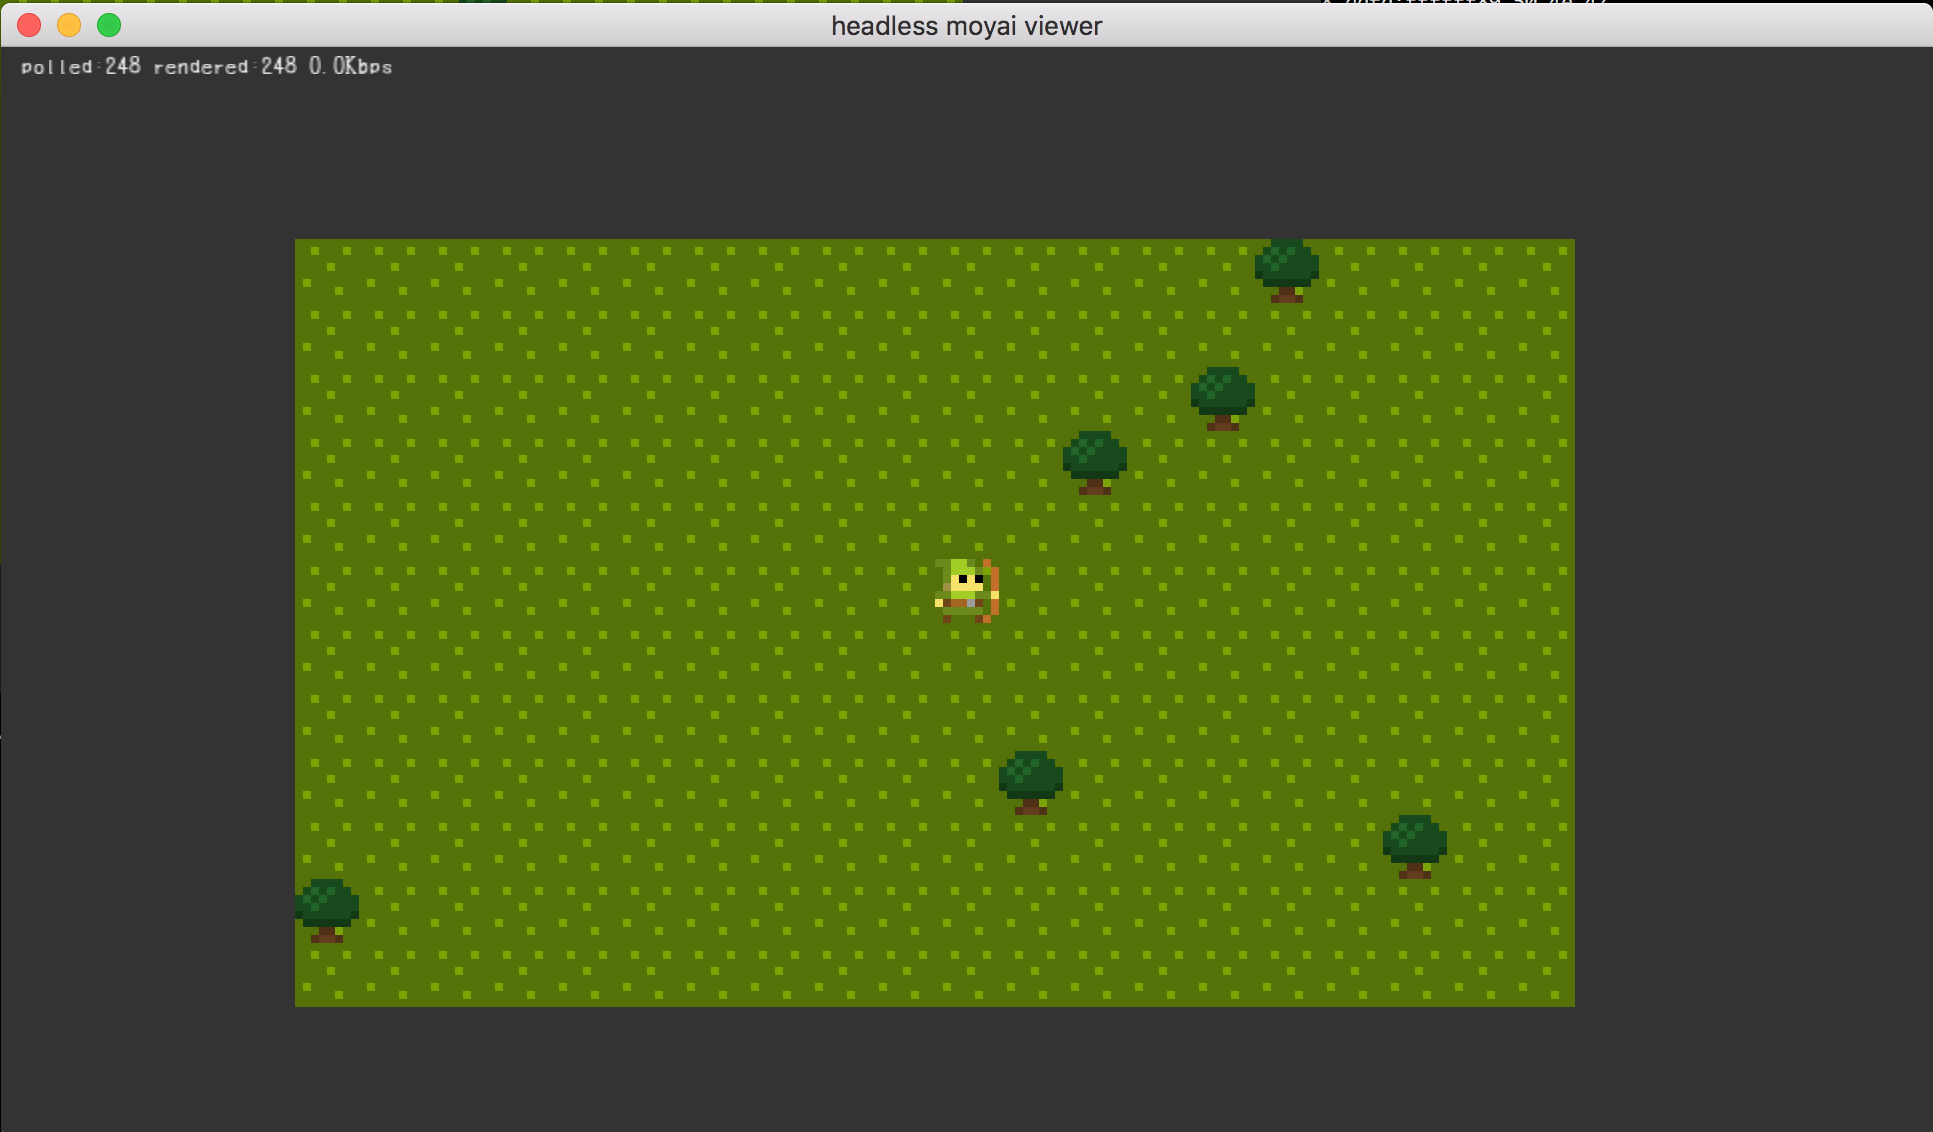Click the tree cut off at field's top edge

(1286, 268)
